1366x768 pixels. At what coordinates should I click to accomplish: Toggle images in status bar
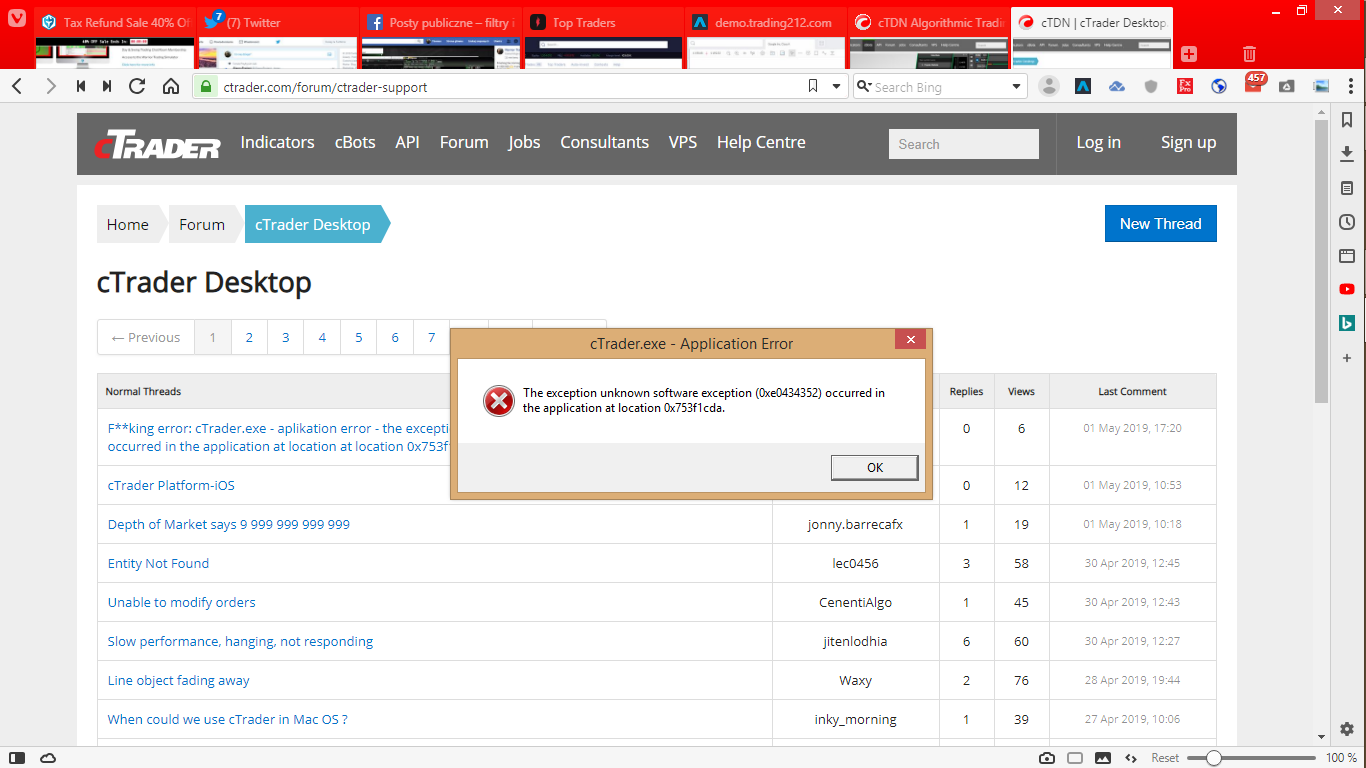[1102, 758]
